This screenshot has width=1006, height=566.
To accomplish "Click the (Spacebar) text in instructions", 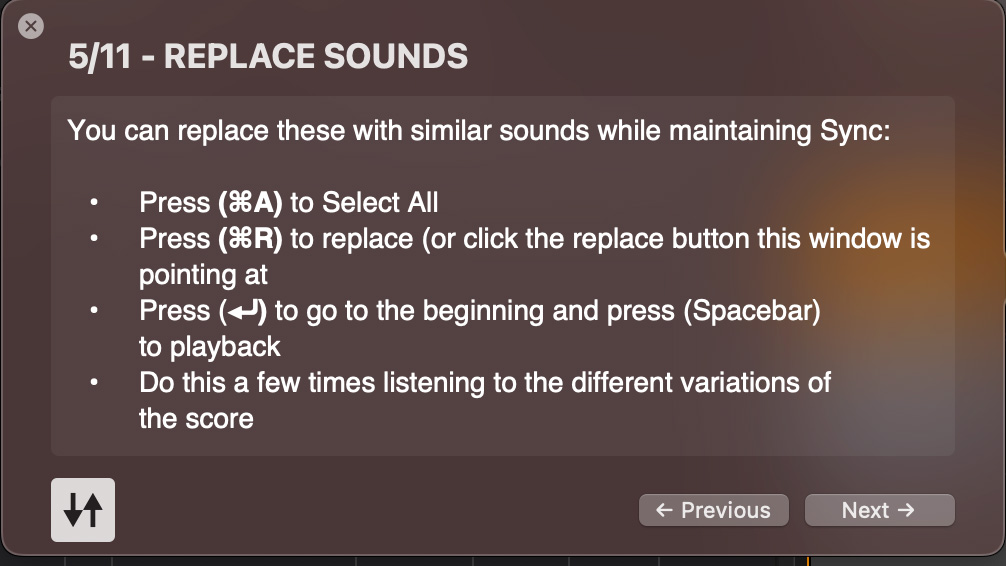I will 752,311.
